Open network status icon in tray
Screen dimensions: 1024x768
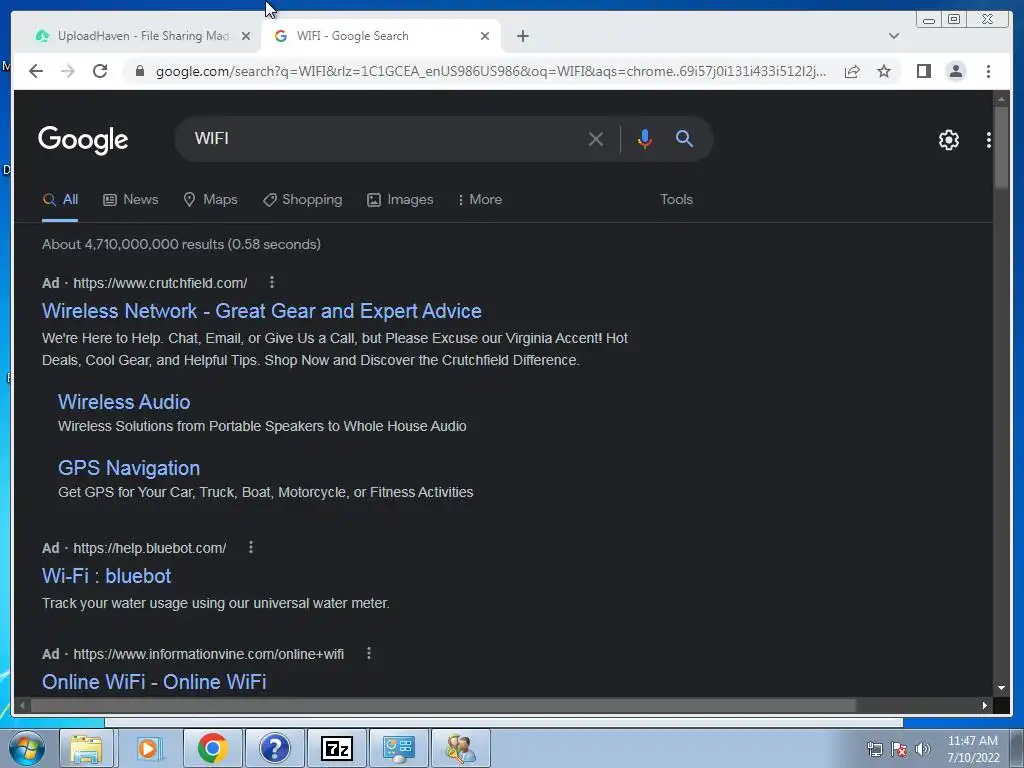click(874, 749)
